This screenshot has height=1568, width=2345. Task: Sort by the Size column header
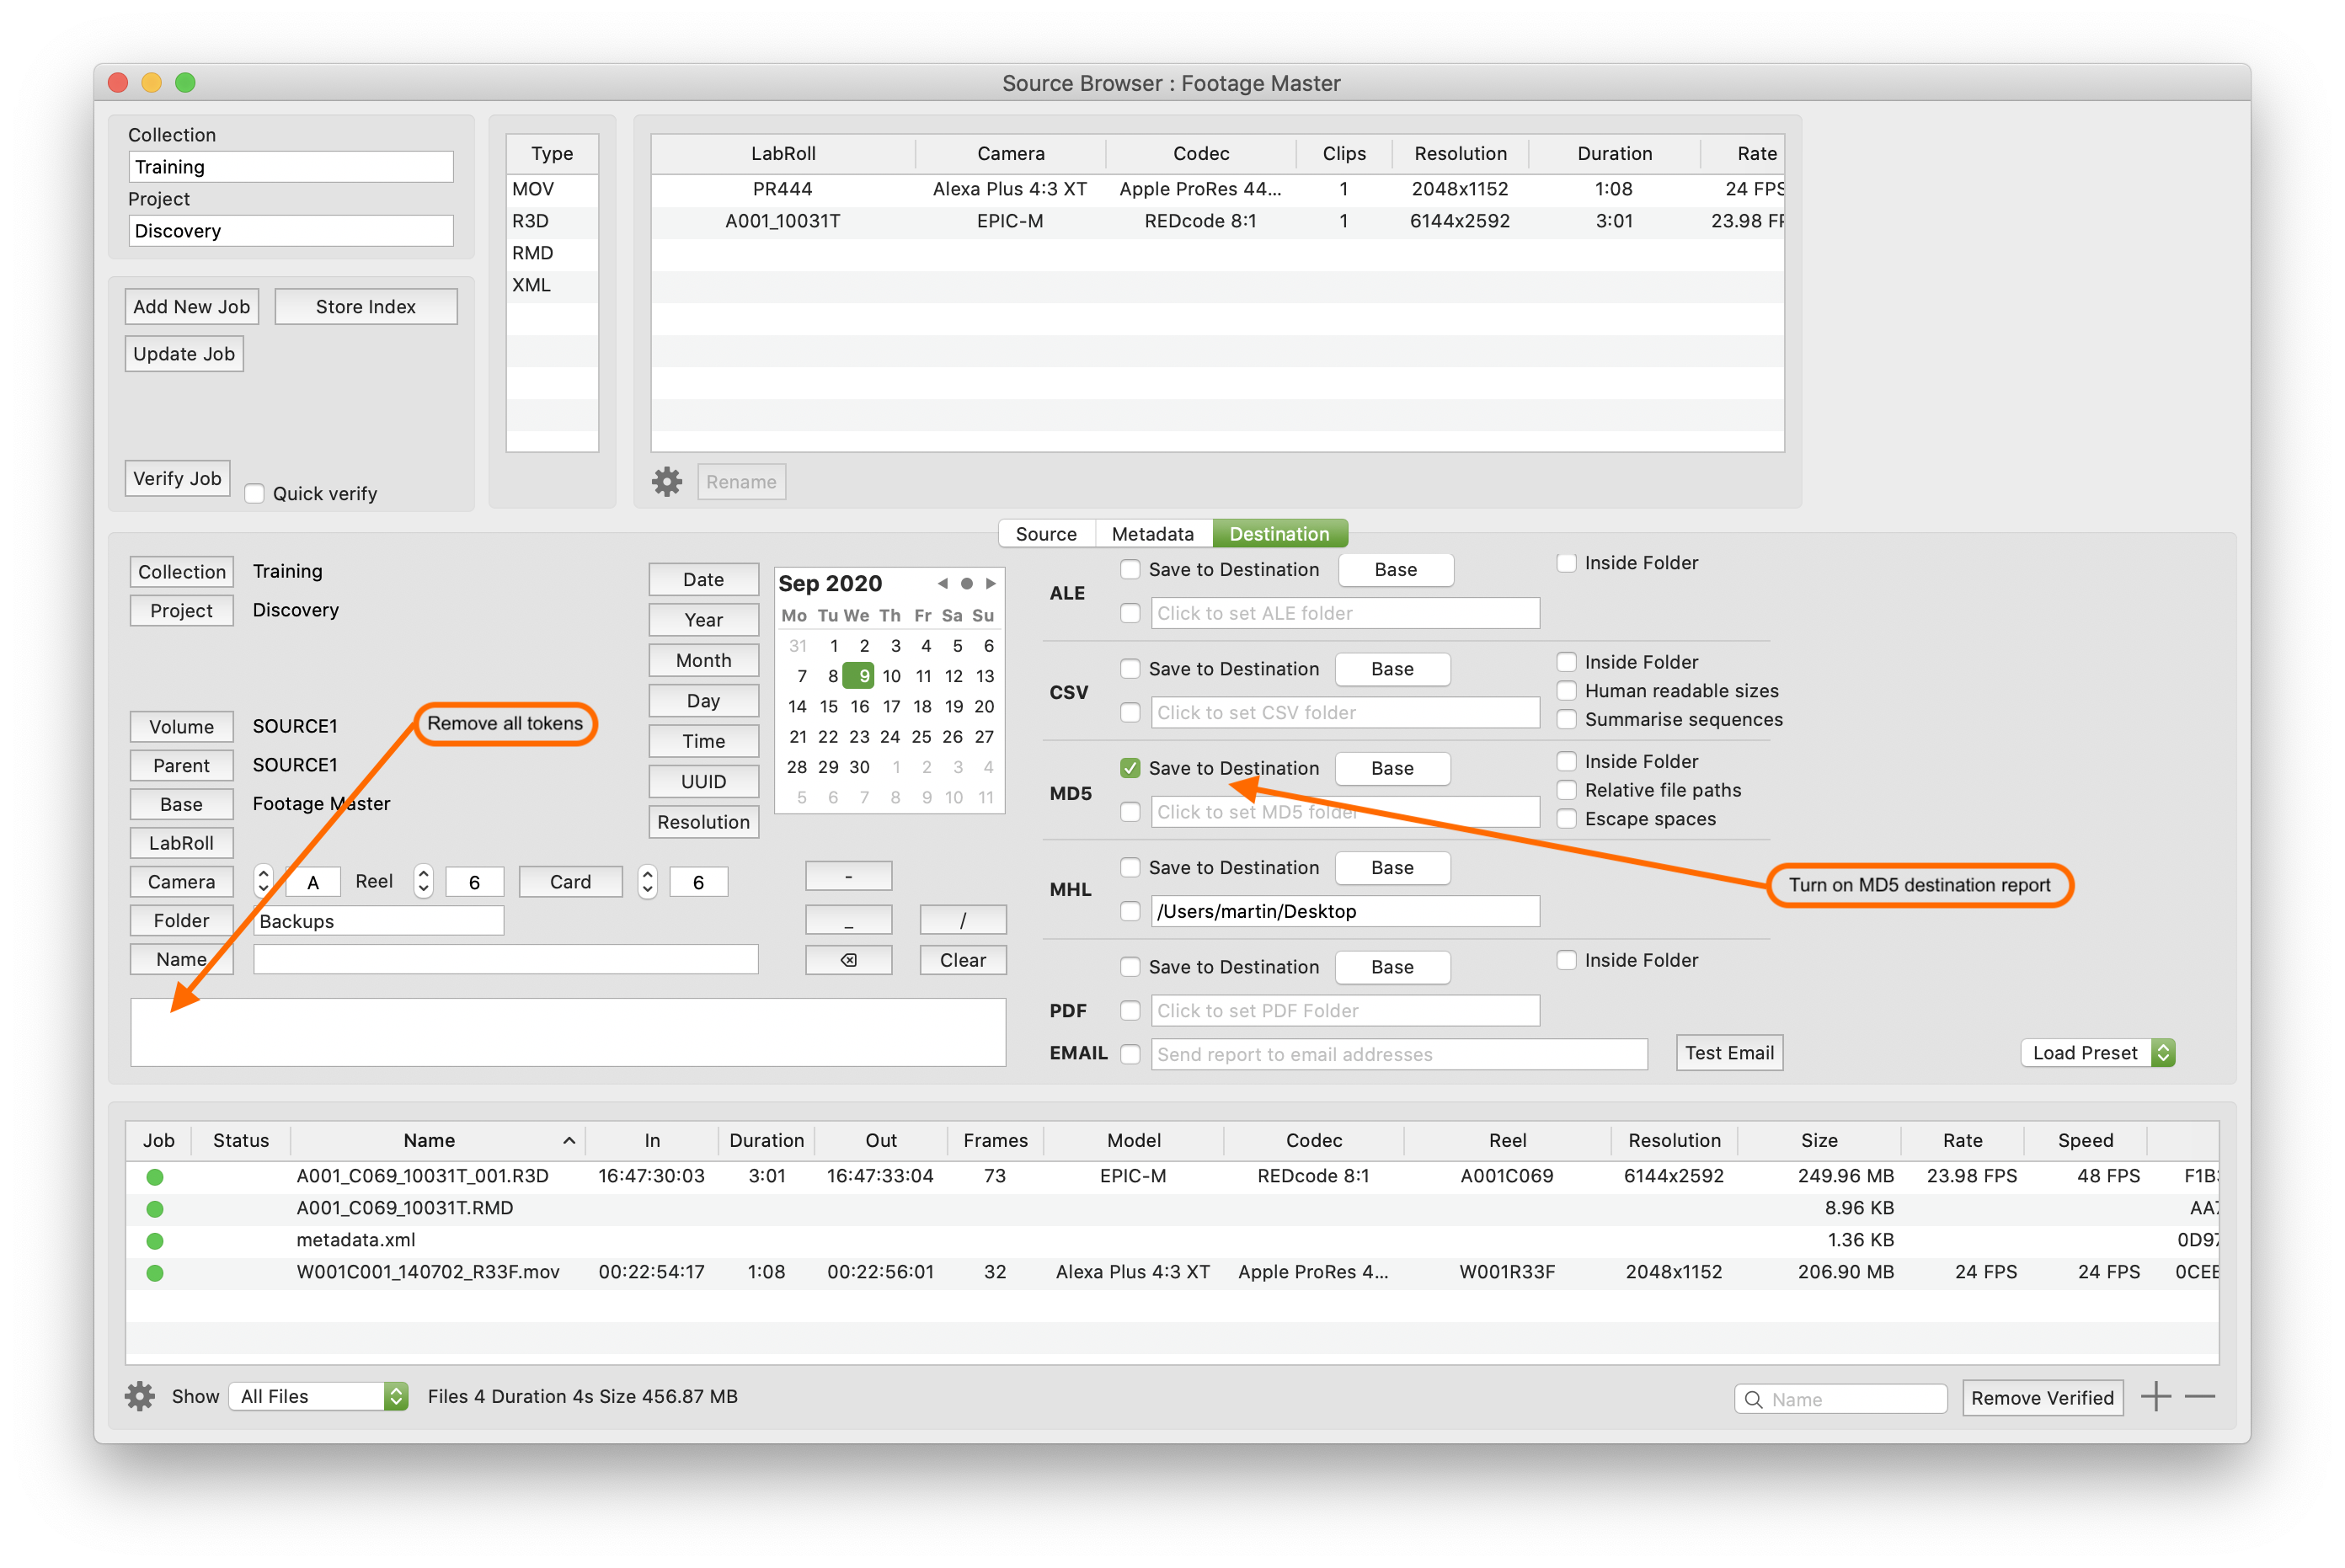(1818, 1141)
